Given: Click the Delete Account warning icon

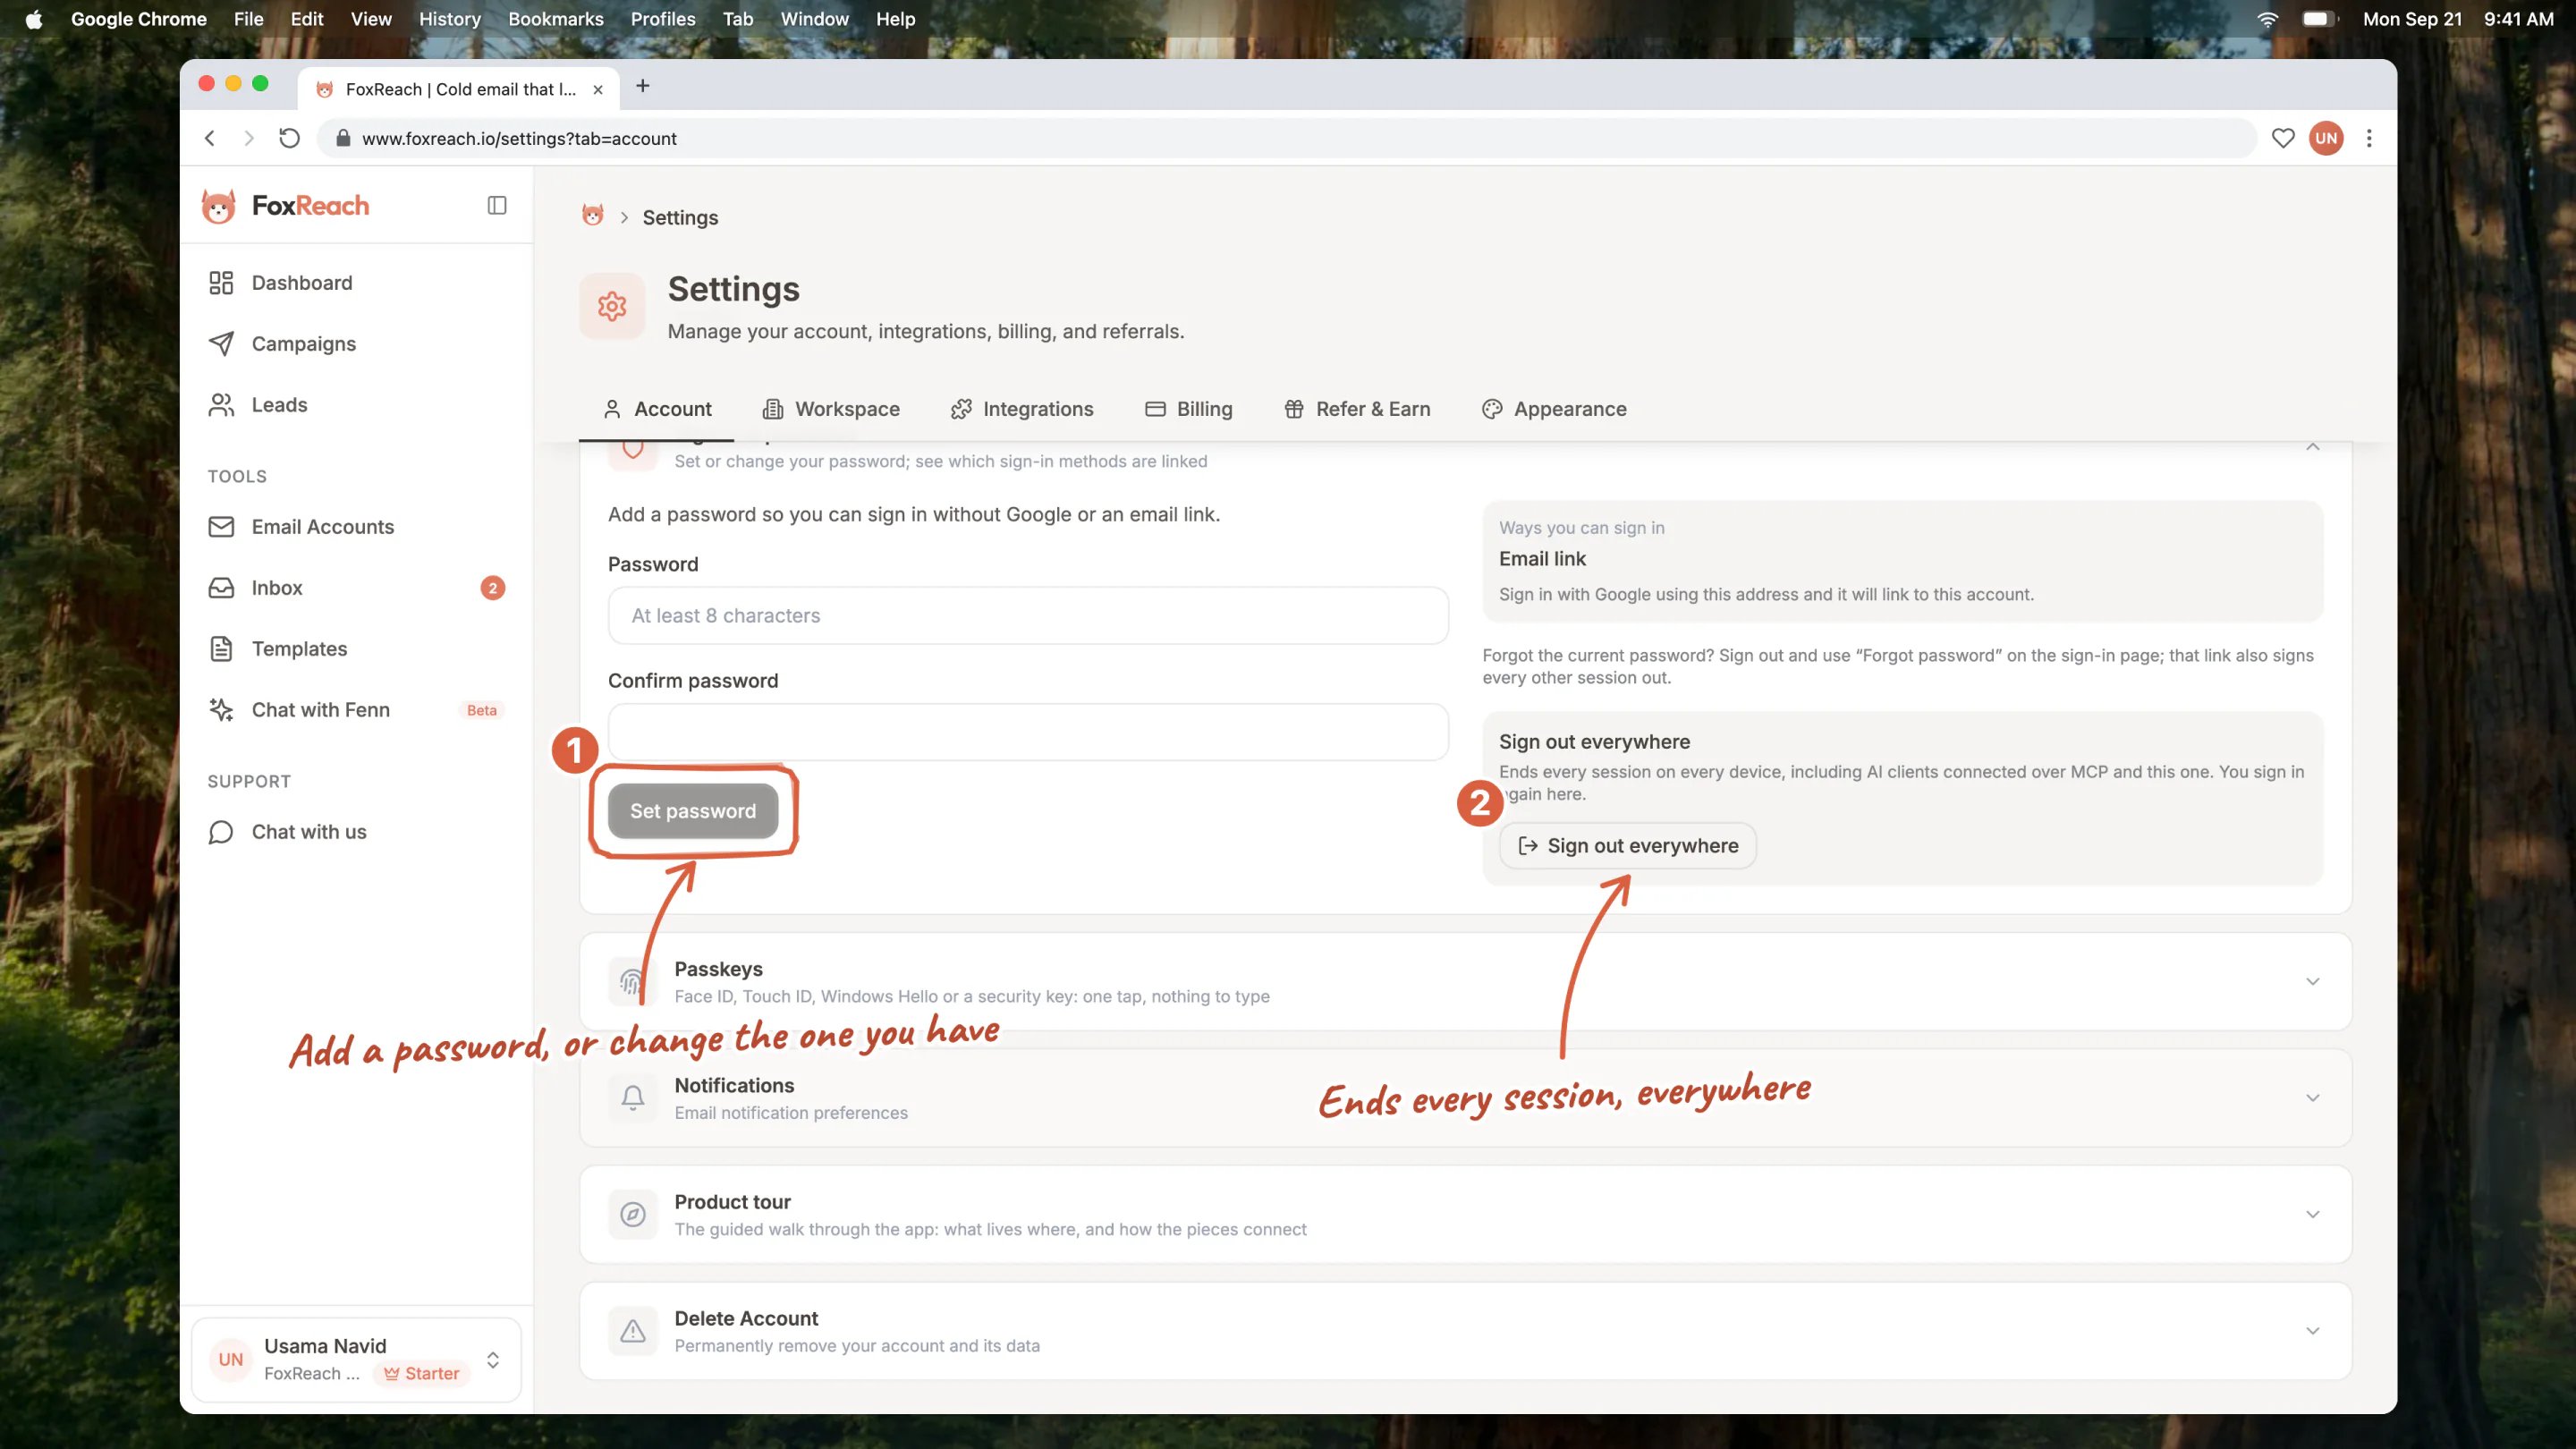Looking at the screenshot, I should tap(633, 1331).
